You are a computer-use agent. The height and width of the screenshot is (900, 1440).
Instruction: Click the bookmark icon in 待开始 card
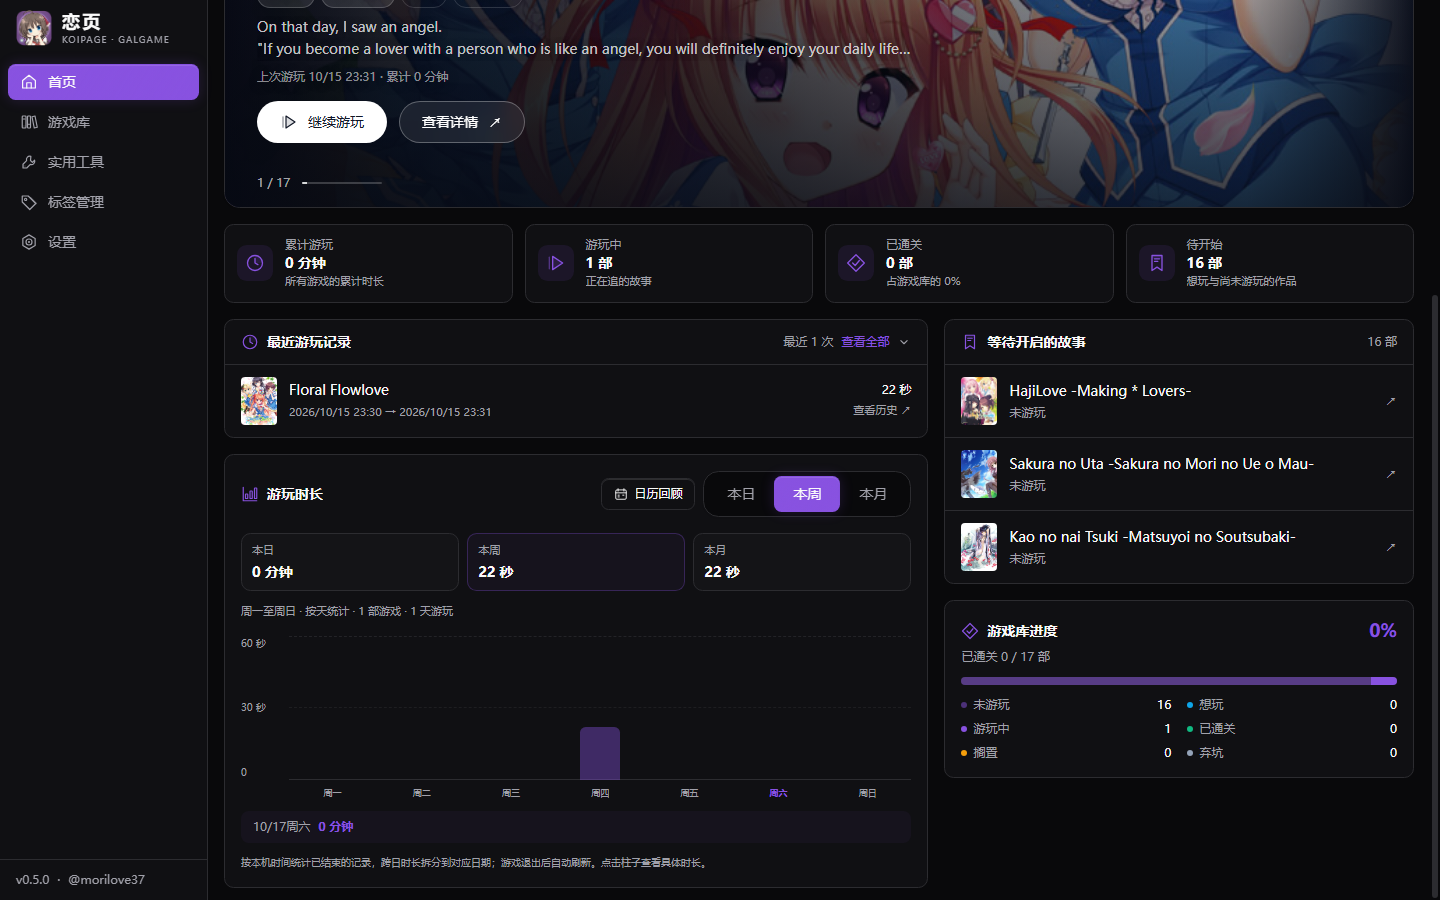[x=1157, y=263]
